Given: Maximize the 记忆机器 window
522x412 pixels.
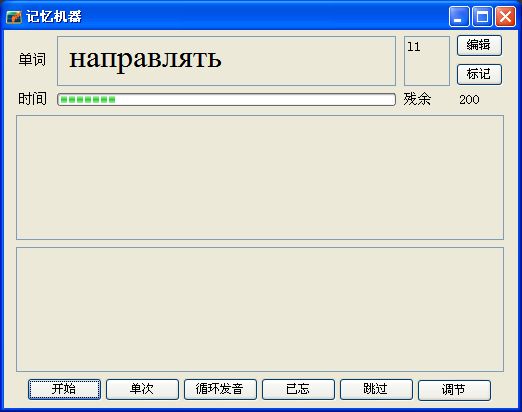Looking at the screenshot, I should tap(482, 17).
